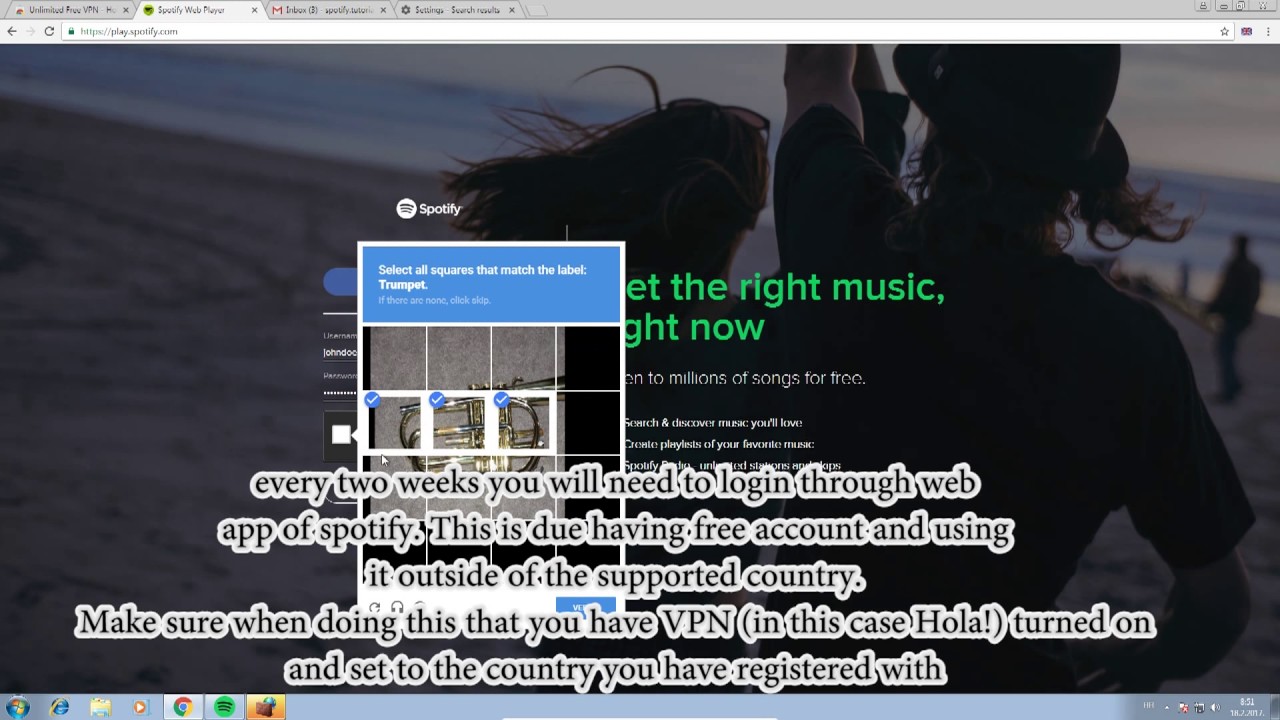Open the volume control in system tray
The height and width of the screenshot is (720, 1280).
[x=1216, y=707]
